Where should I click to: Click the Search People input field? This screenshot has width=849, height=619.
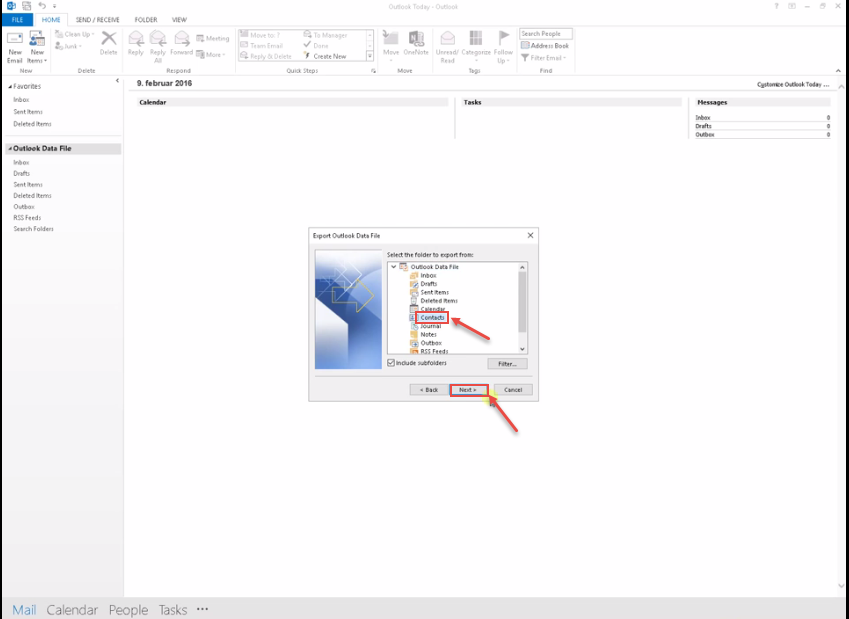click(545, 34)
